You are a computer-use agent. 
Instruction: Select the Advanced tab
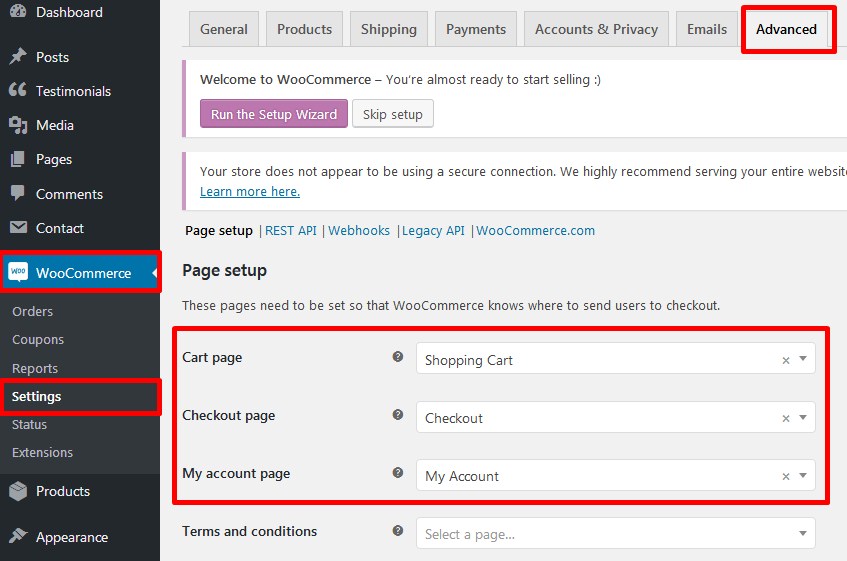(x=786, y=29)
